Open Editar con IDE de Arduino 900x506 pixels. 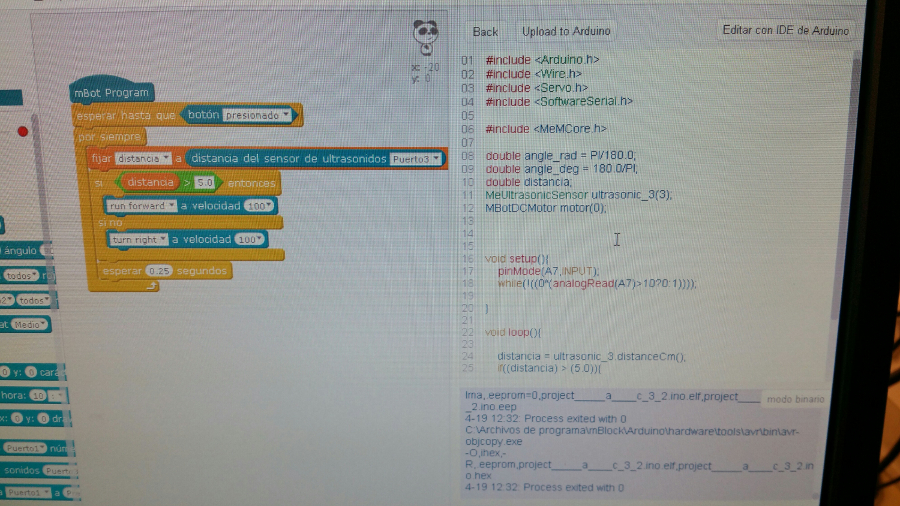click(785, 30)
